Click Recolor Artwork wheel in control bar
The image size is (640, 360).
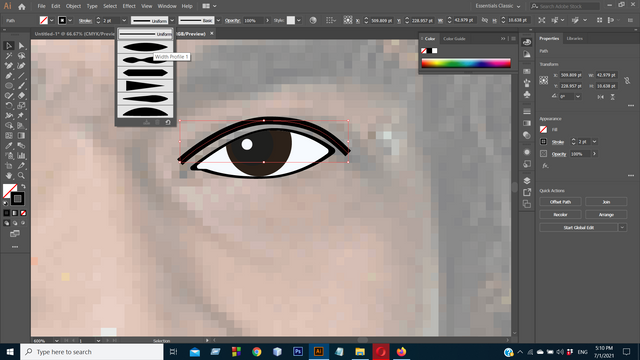(313, 20)
